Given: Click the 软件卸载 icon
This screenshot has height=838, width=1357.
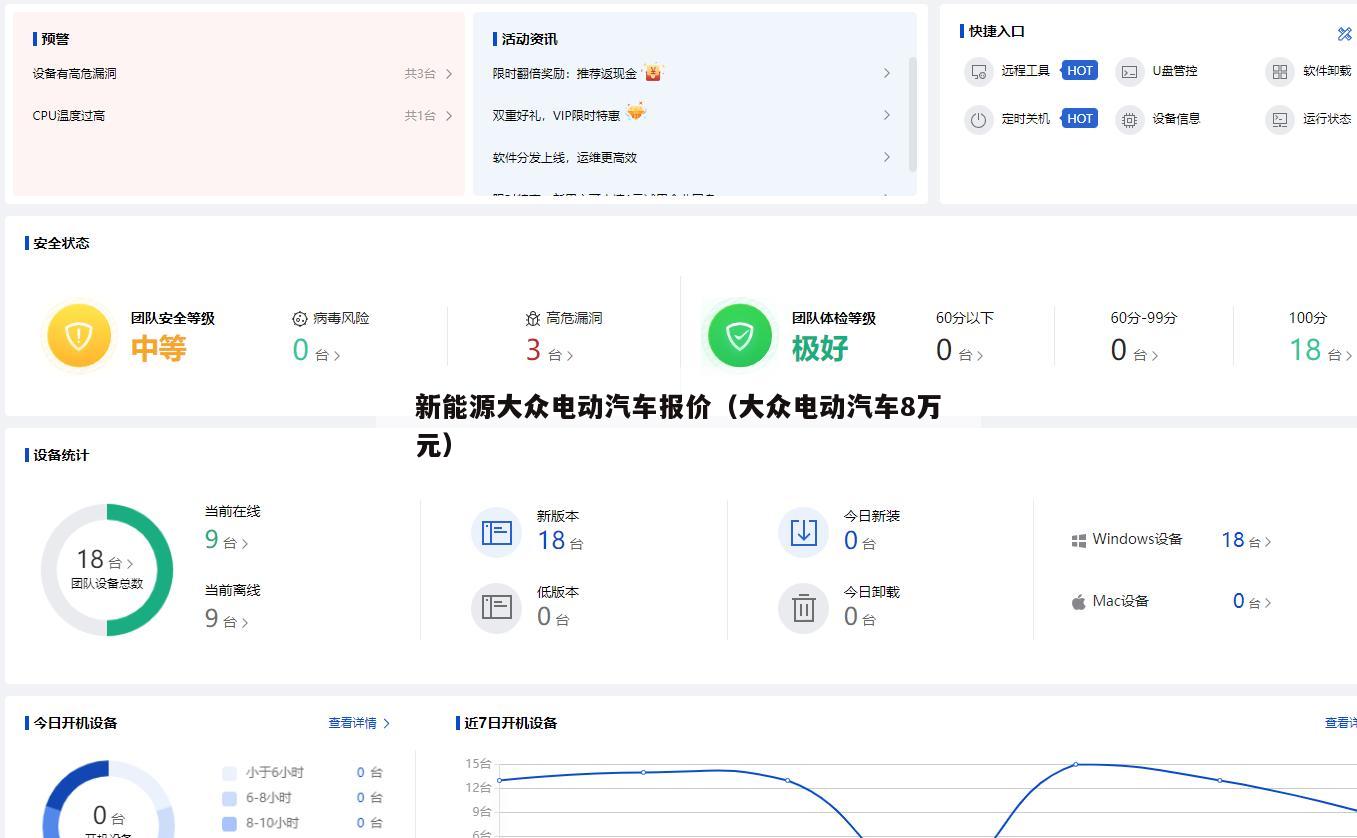Looking at the screenshot, I should pyautogui.click(x=1279, y=71).
